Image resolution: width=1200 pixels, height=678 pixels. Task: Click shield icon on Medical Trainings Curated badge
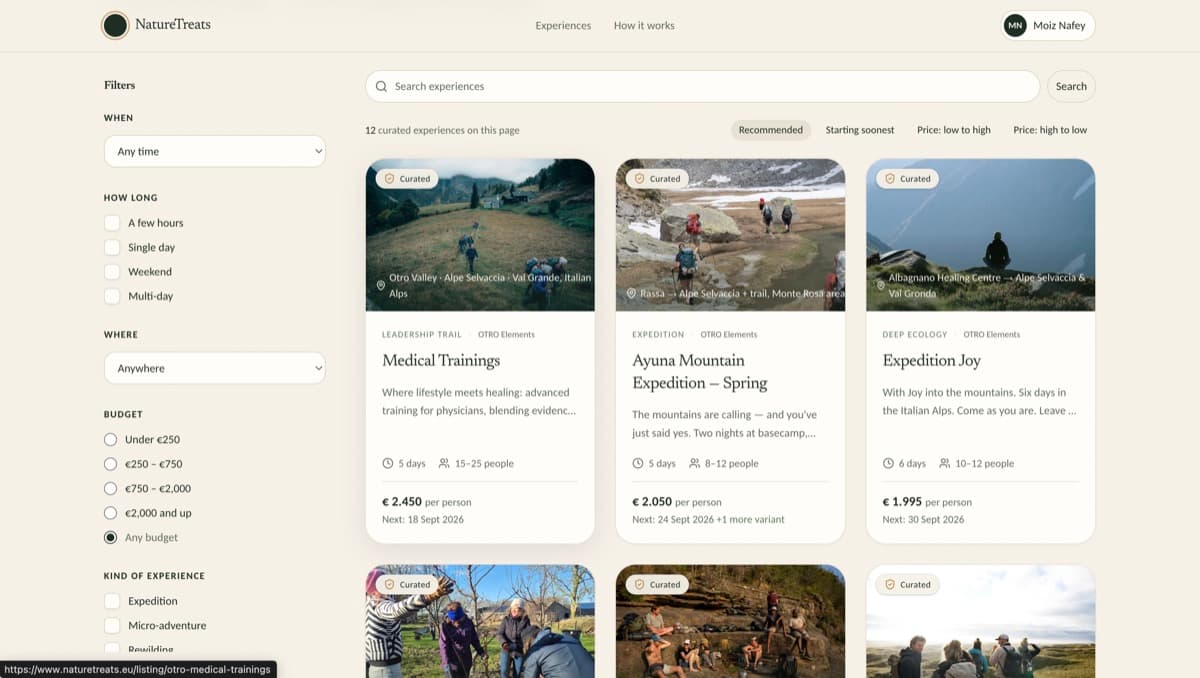click(389, 179)
